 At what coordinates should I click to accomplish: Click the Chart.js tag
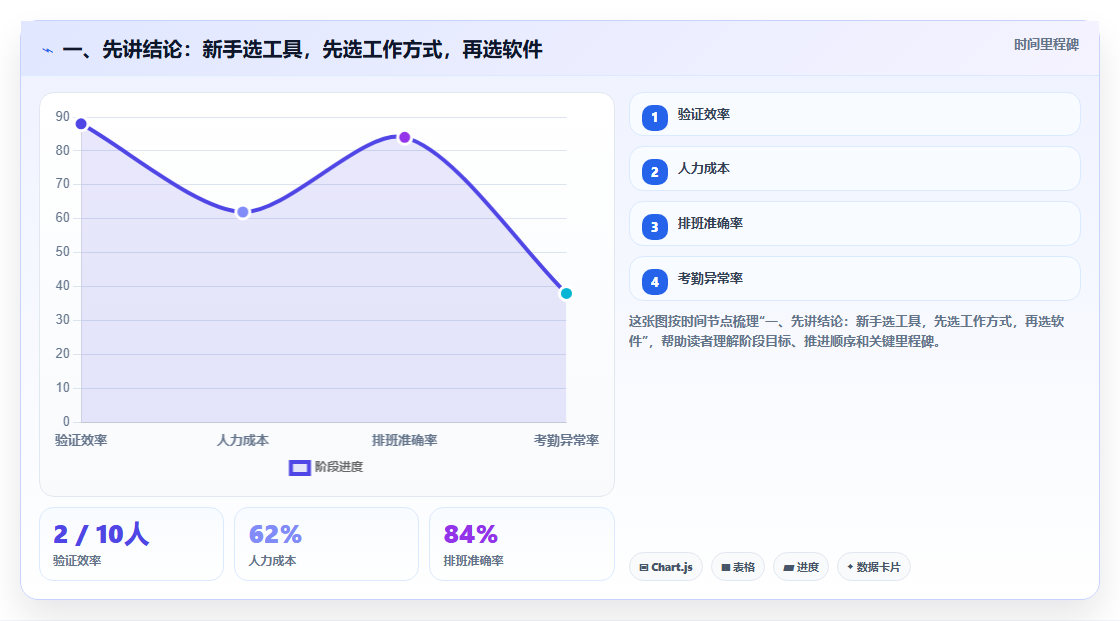click(666, 567)
